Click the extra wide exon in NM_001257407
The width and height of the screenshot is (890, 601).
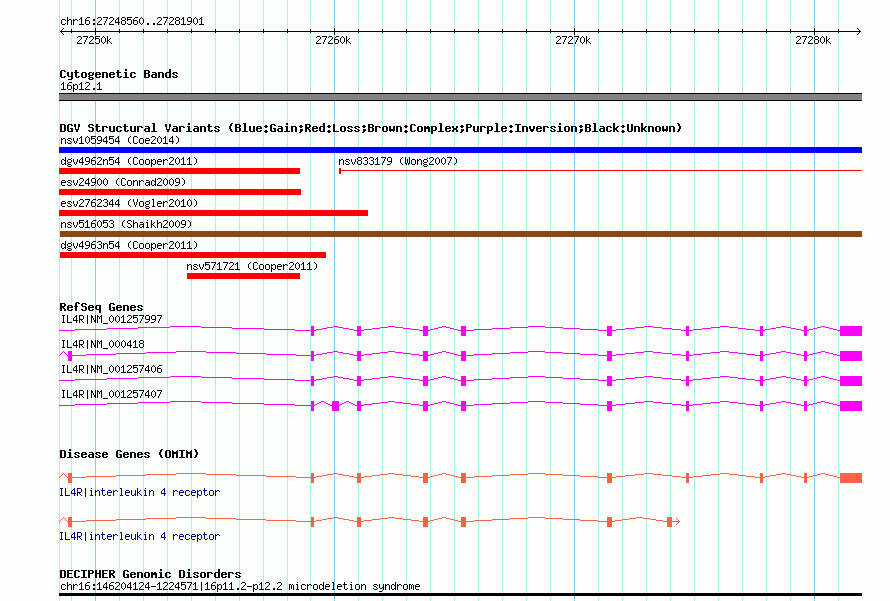click(x=335, y=406)
